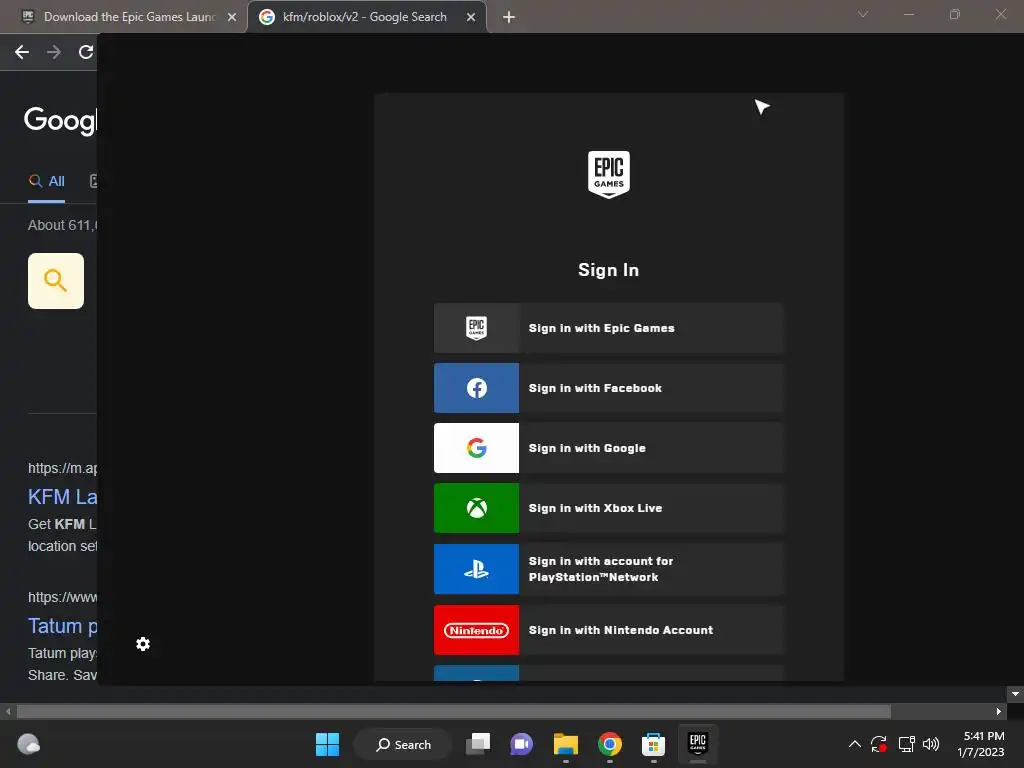The height and width of the screenshot is (768, 1024).
Task: Open the Windows Start menu
Action: point(327,744)
